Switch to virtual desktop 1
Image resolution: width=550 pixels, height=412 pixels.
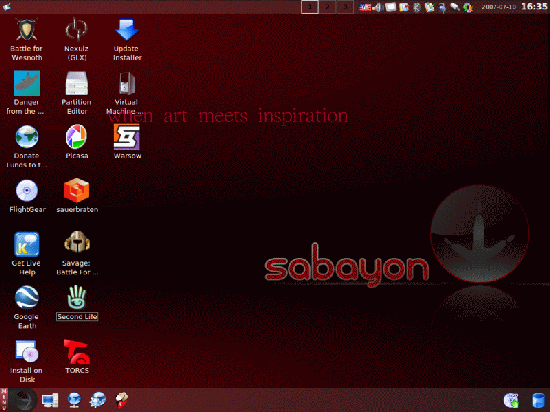[310, 7]
